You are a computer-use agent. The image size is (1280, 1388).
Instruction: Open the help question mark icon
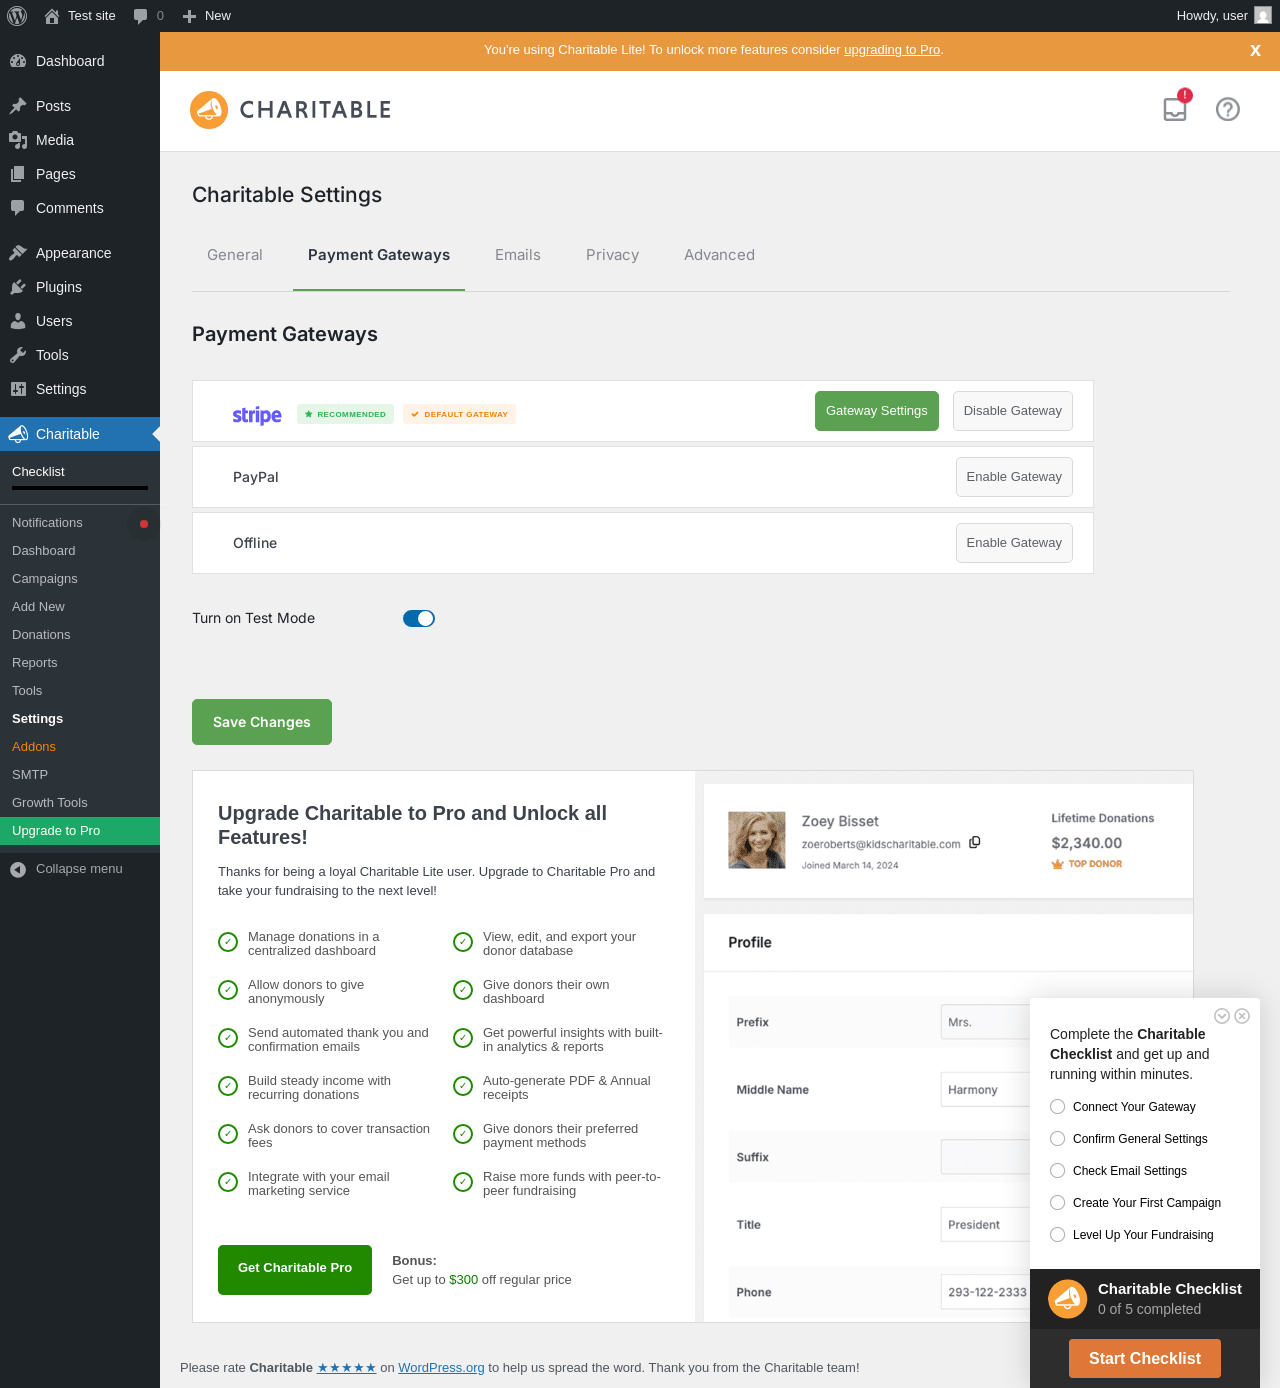pos(1228,109)
